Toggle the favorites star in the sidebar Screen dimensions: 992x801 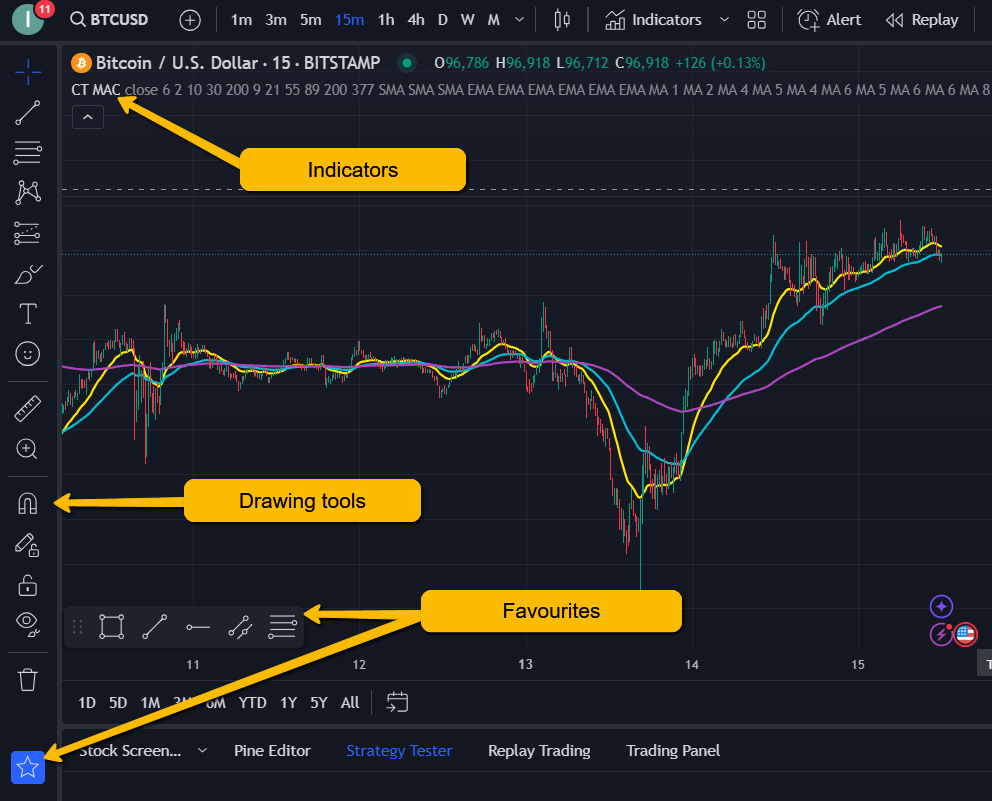(27, 767)
